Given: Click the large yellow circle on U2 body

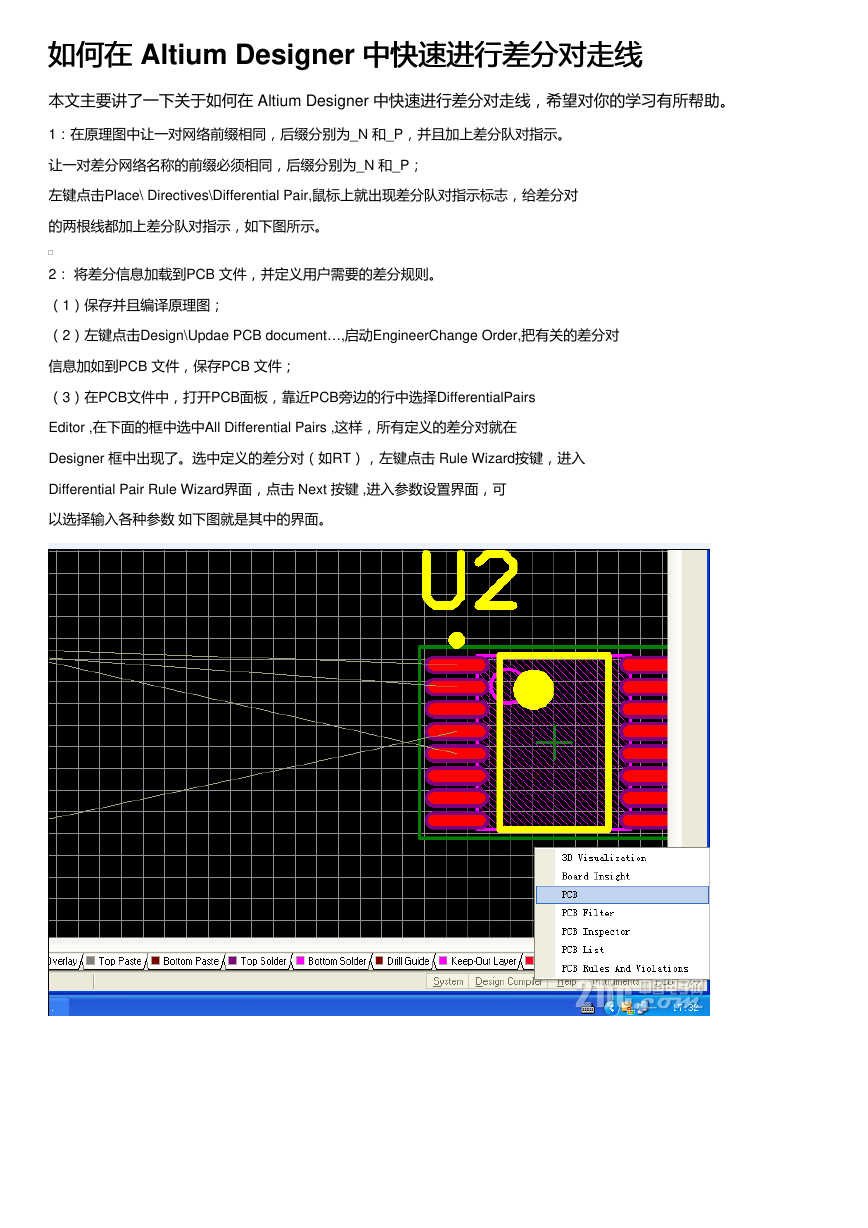Looking at the screenshot, I should 533,689.
